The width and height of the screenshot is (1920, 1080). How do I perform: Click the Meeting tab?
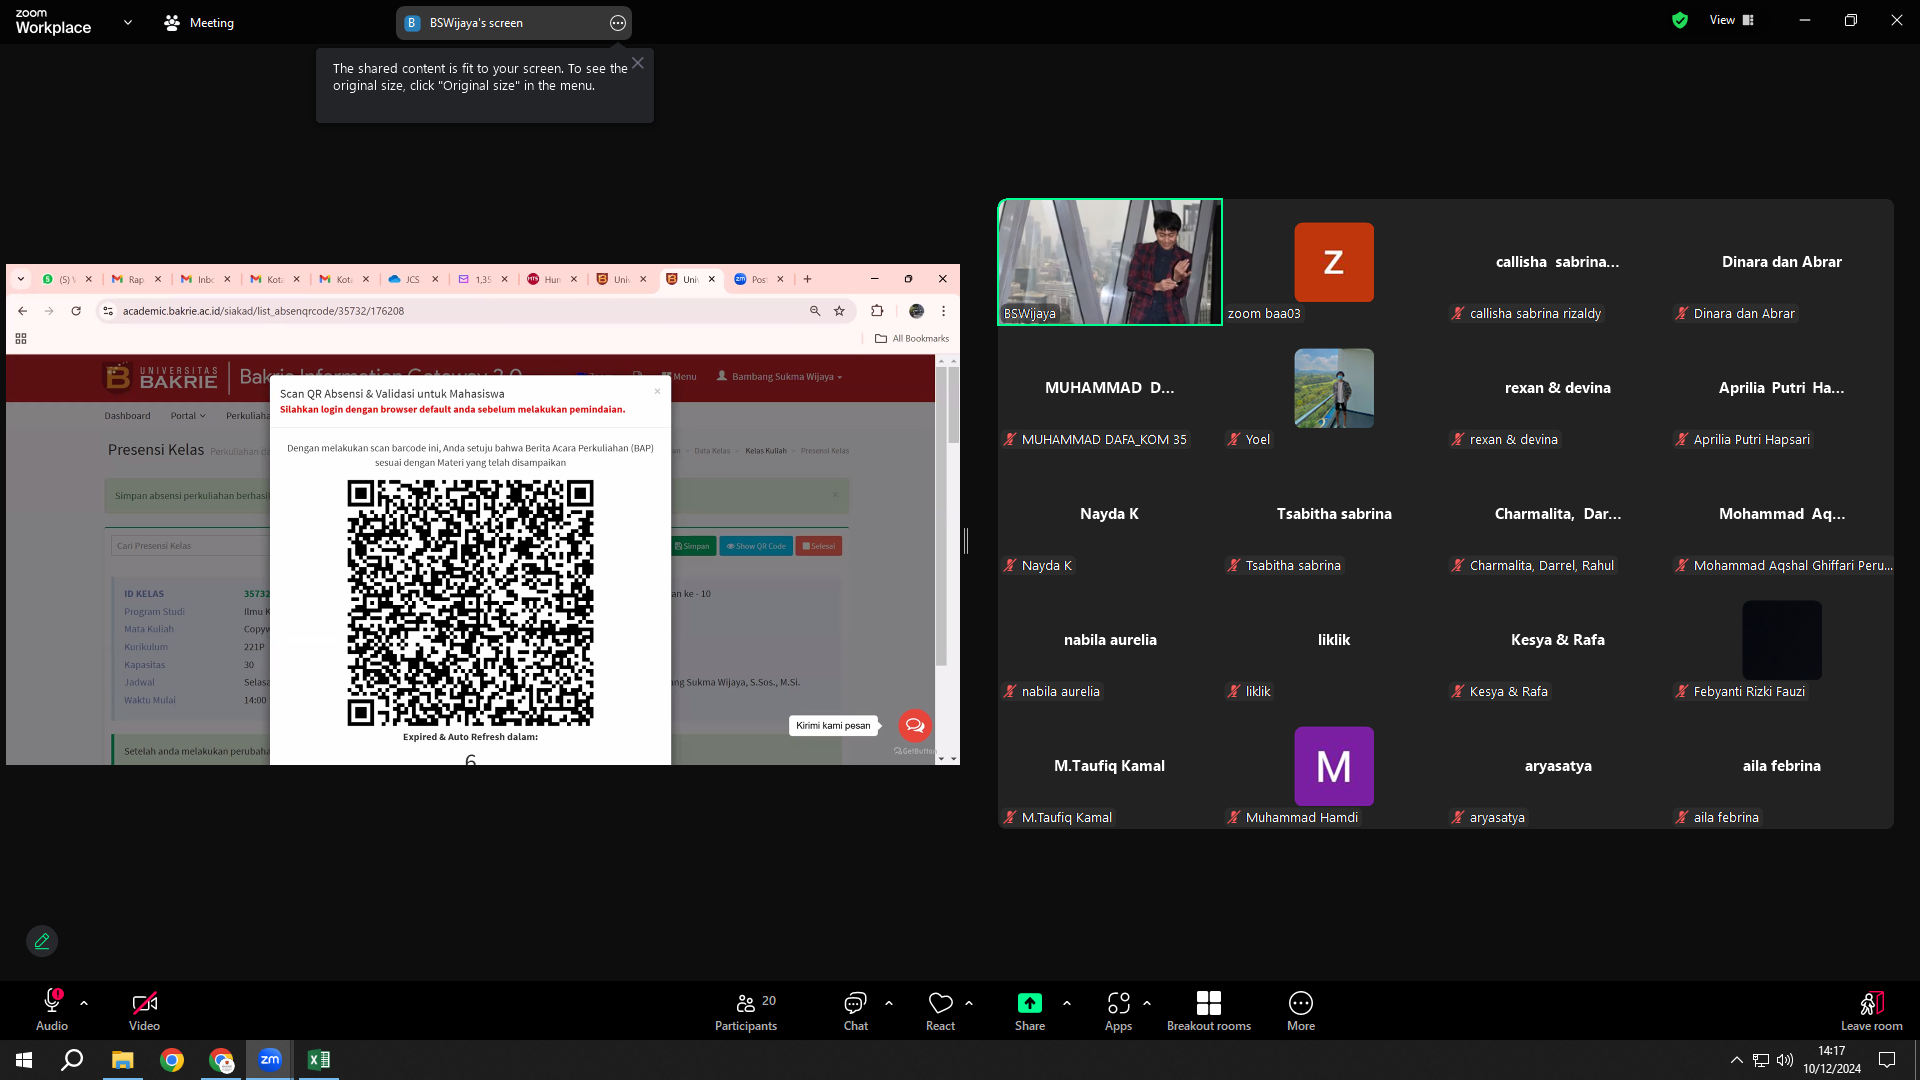point(199,22)
